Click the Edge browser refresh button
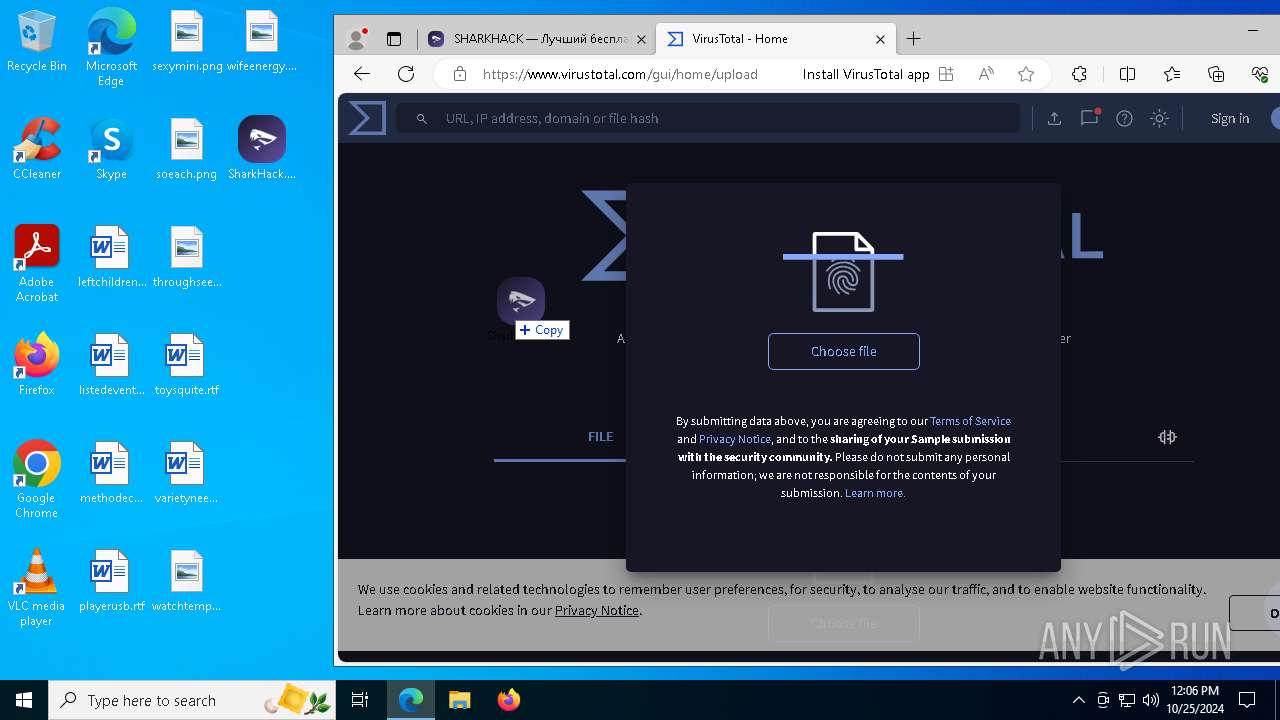 (x=406, y=74)
